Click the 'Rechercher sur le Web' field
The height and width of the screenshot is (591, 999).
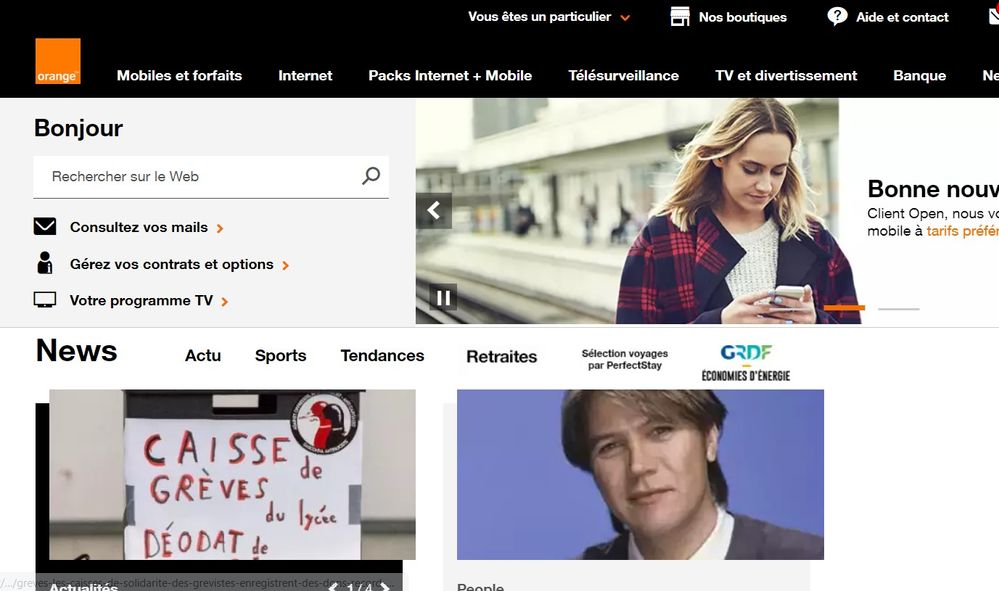(x=200, y=176)
